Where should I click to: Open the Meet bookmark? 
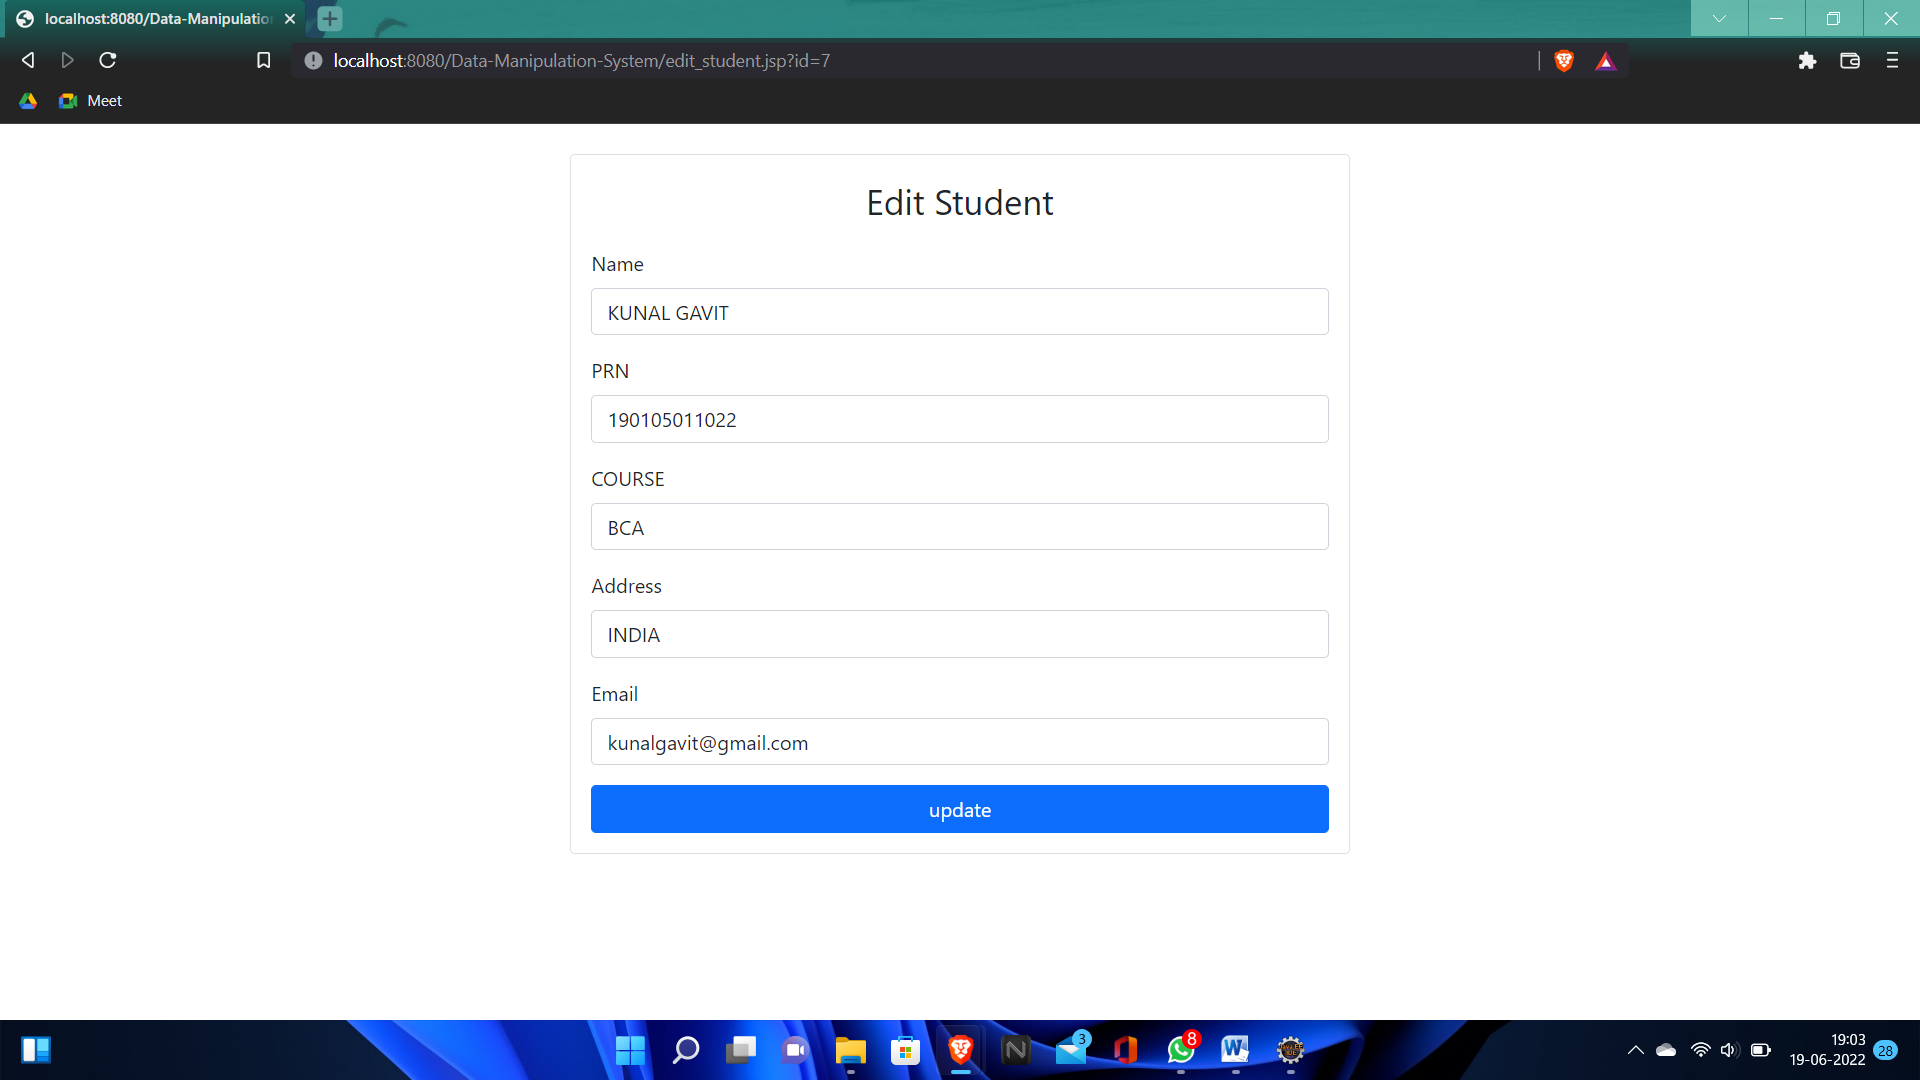(x=91, y=101)
